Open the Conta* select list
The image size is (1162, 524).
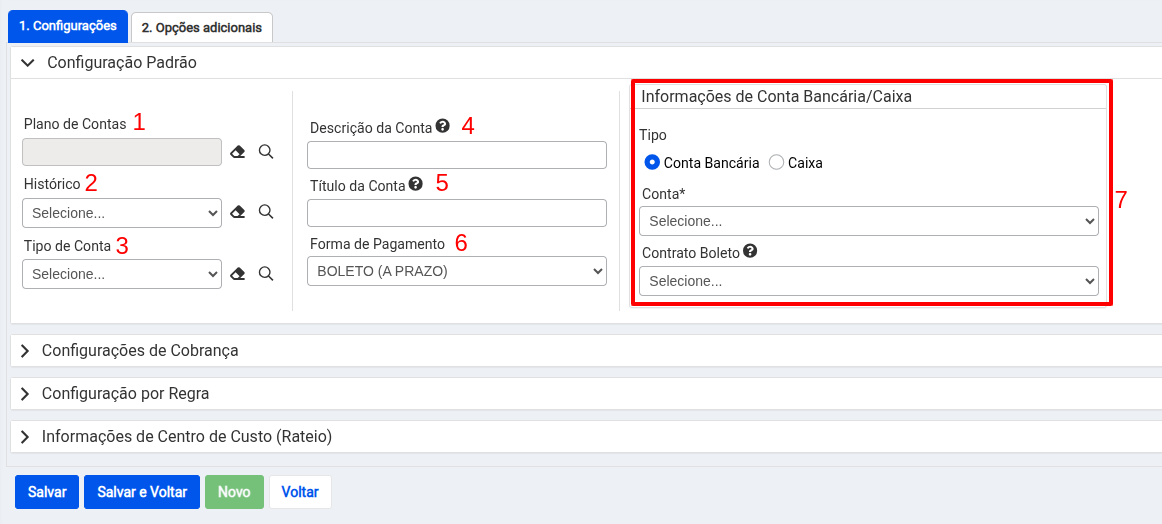point(869,221)
